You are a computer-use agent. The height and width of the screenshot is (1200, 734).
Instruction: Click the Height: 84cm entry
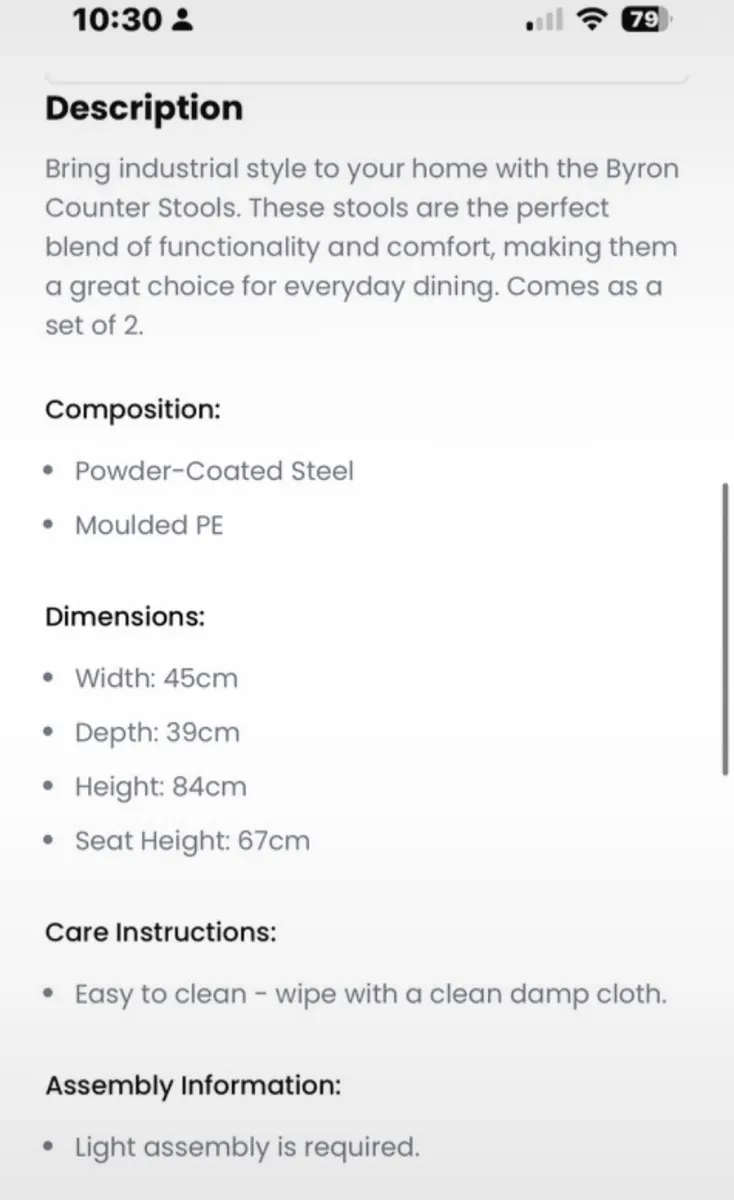pyautogui.click(x=160, y=787)
